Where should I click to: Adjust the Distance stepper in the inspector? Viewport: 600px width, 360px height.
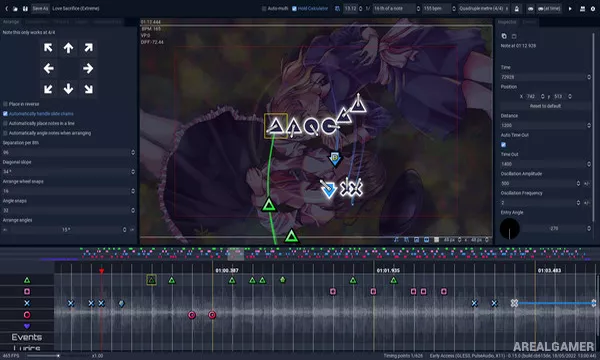[x=589, y=125]
